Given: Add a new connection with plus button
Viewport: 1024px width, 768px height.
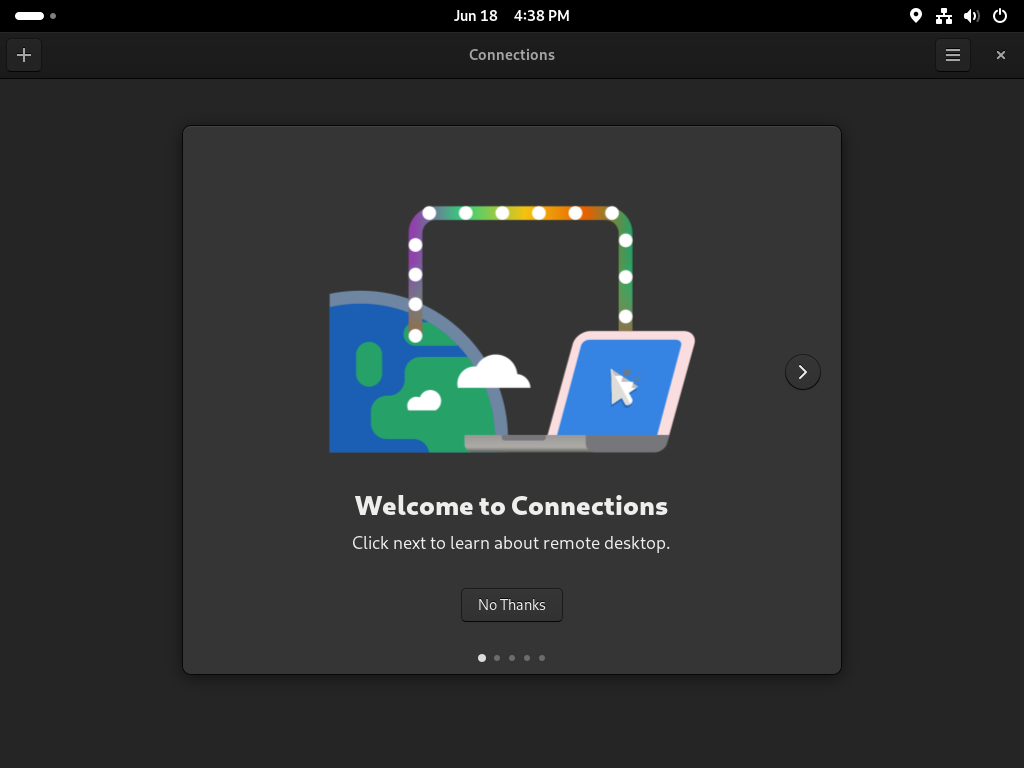Looking at the screenshot, I should click(24, 55).
